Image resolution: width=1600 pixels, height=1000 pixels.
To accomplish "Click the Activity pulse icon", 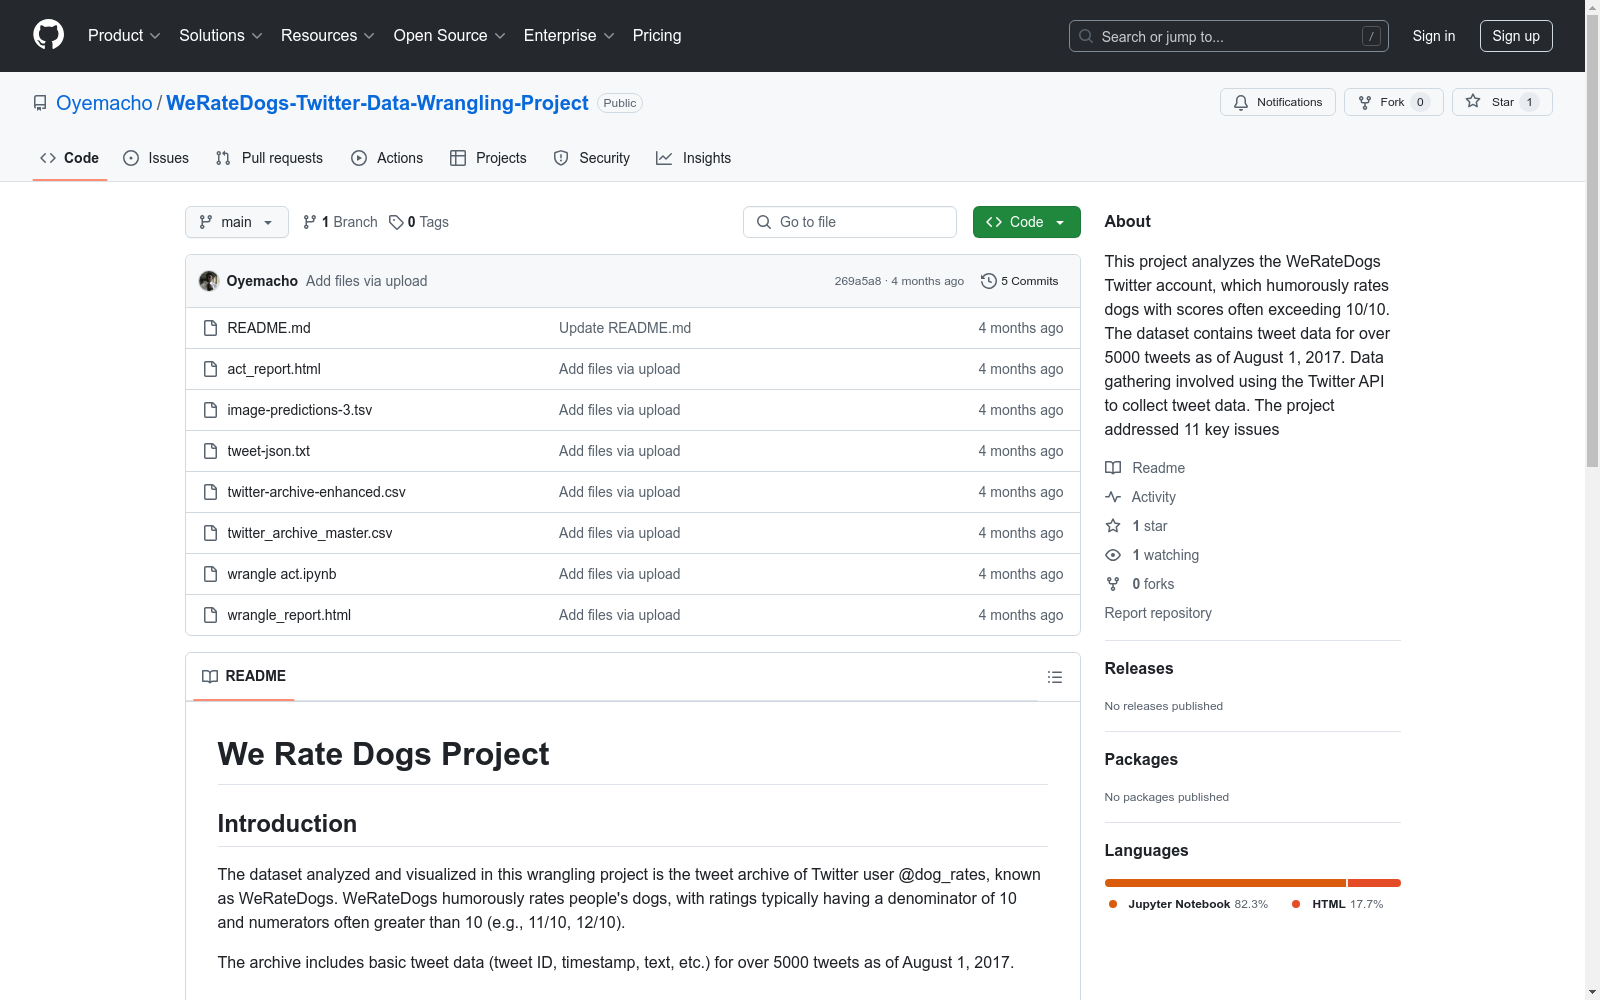I will tap(1113, 497).
